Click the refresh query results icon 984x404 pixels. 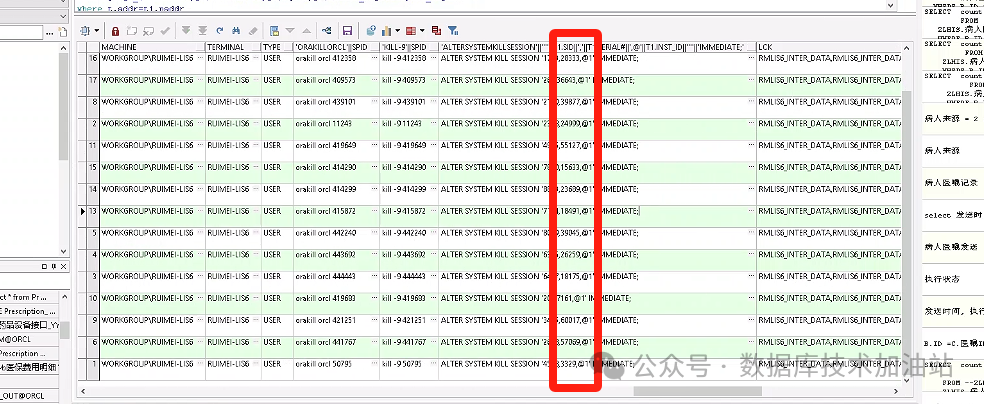click(220, 30)
